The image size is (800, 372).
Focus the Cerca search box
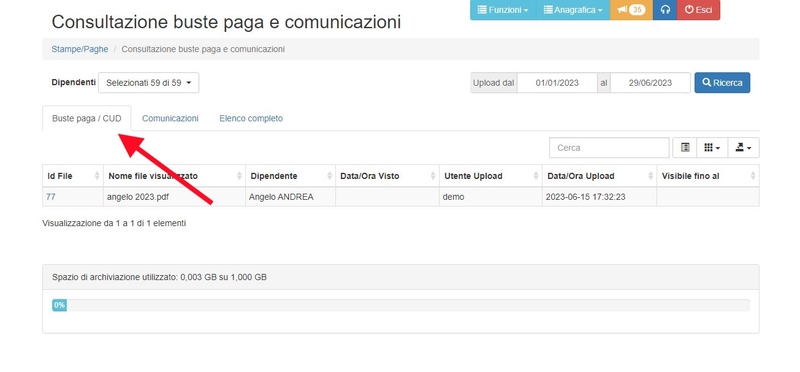point(609,147)
